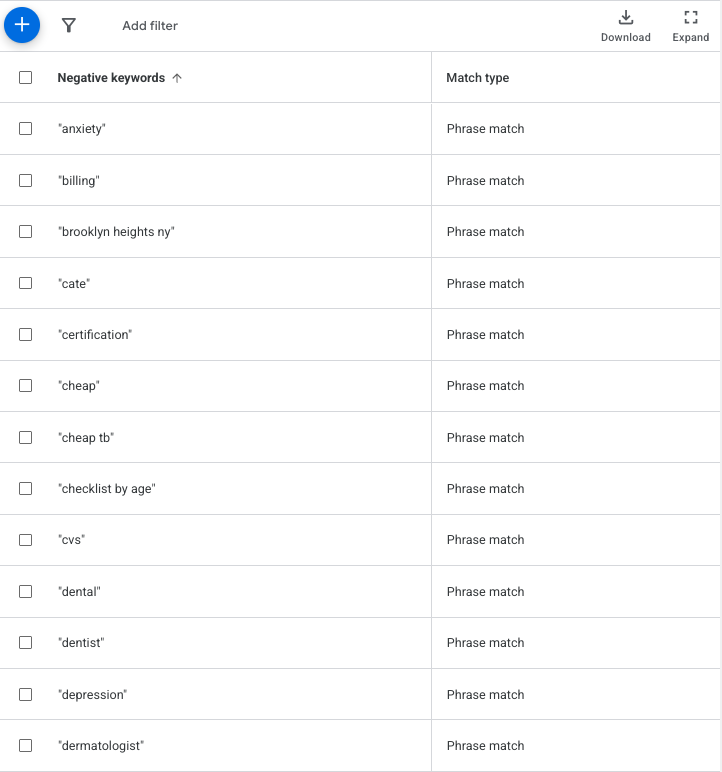Click the sort arrow beside Negative keywords
Viewport: 722px width, 772px height.
(x=177, y=78)
